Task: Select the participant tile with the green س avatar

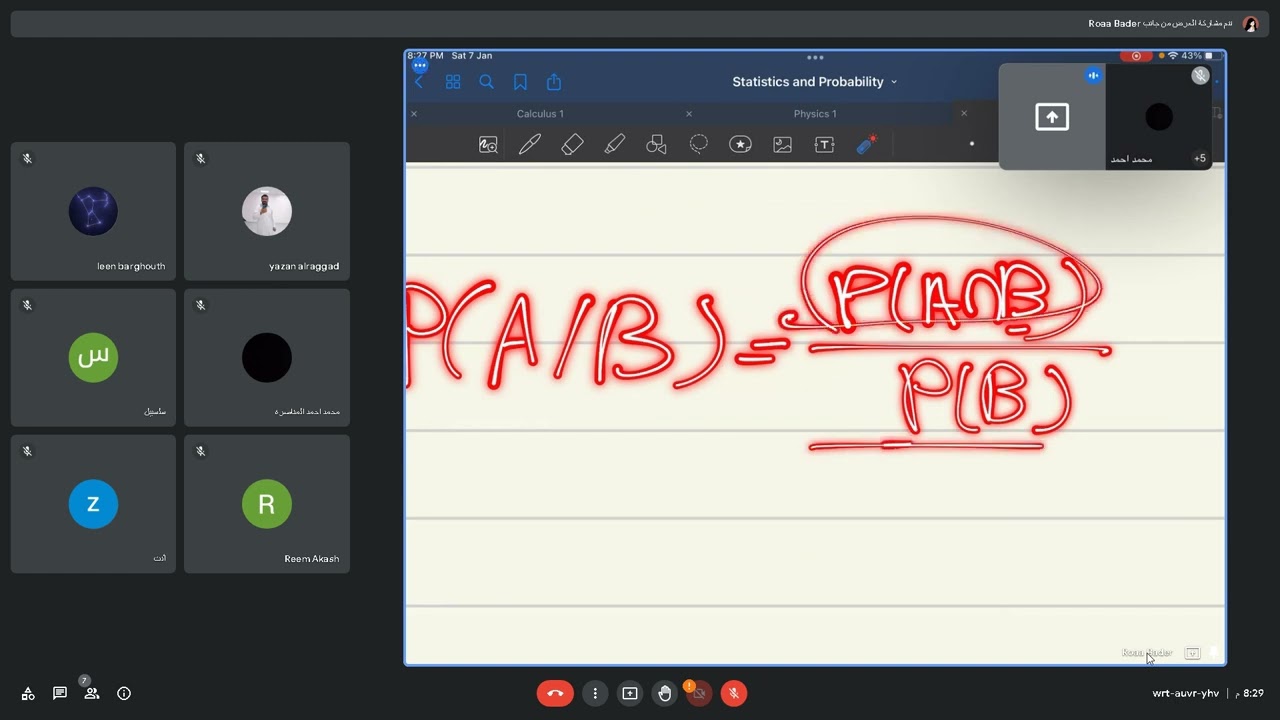Action: click(x=93, y=358)
